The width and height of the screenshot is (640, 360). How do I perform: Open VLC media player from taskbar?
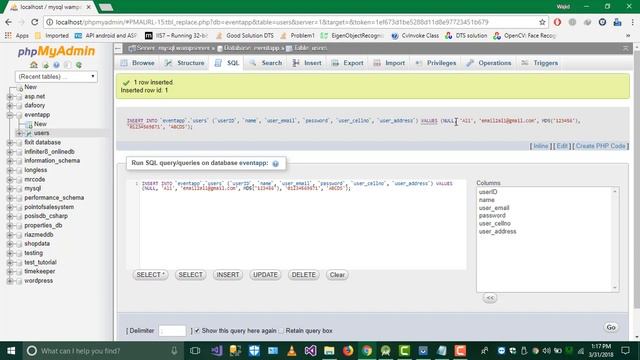point(291,351)
